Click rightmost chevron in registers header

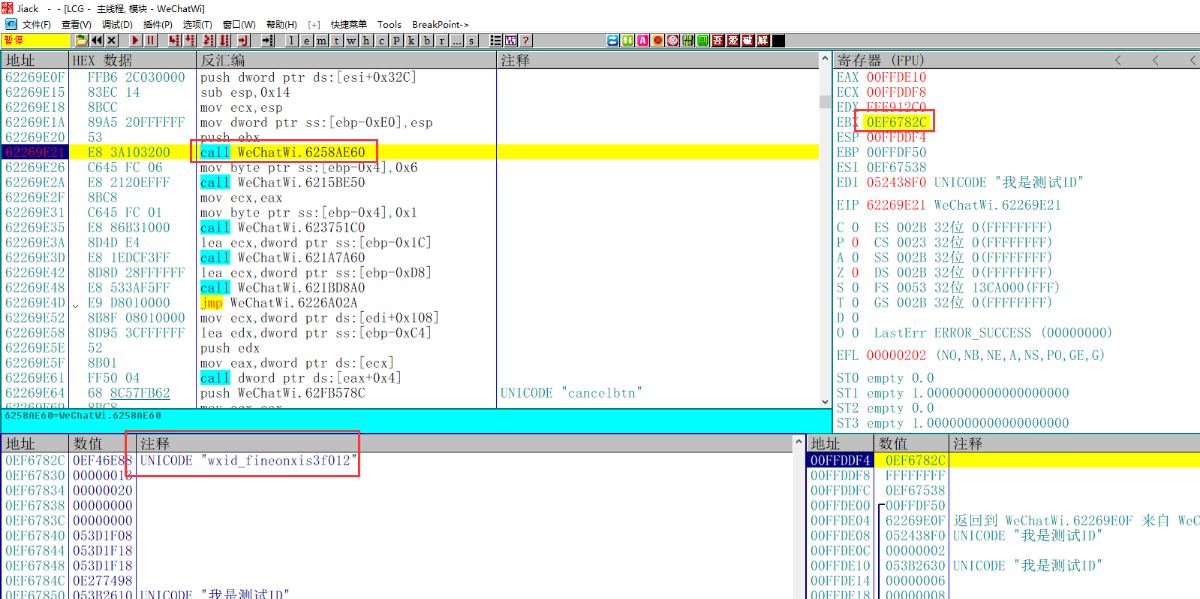pyautogui.click(x=1192, y=61)
